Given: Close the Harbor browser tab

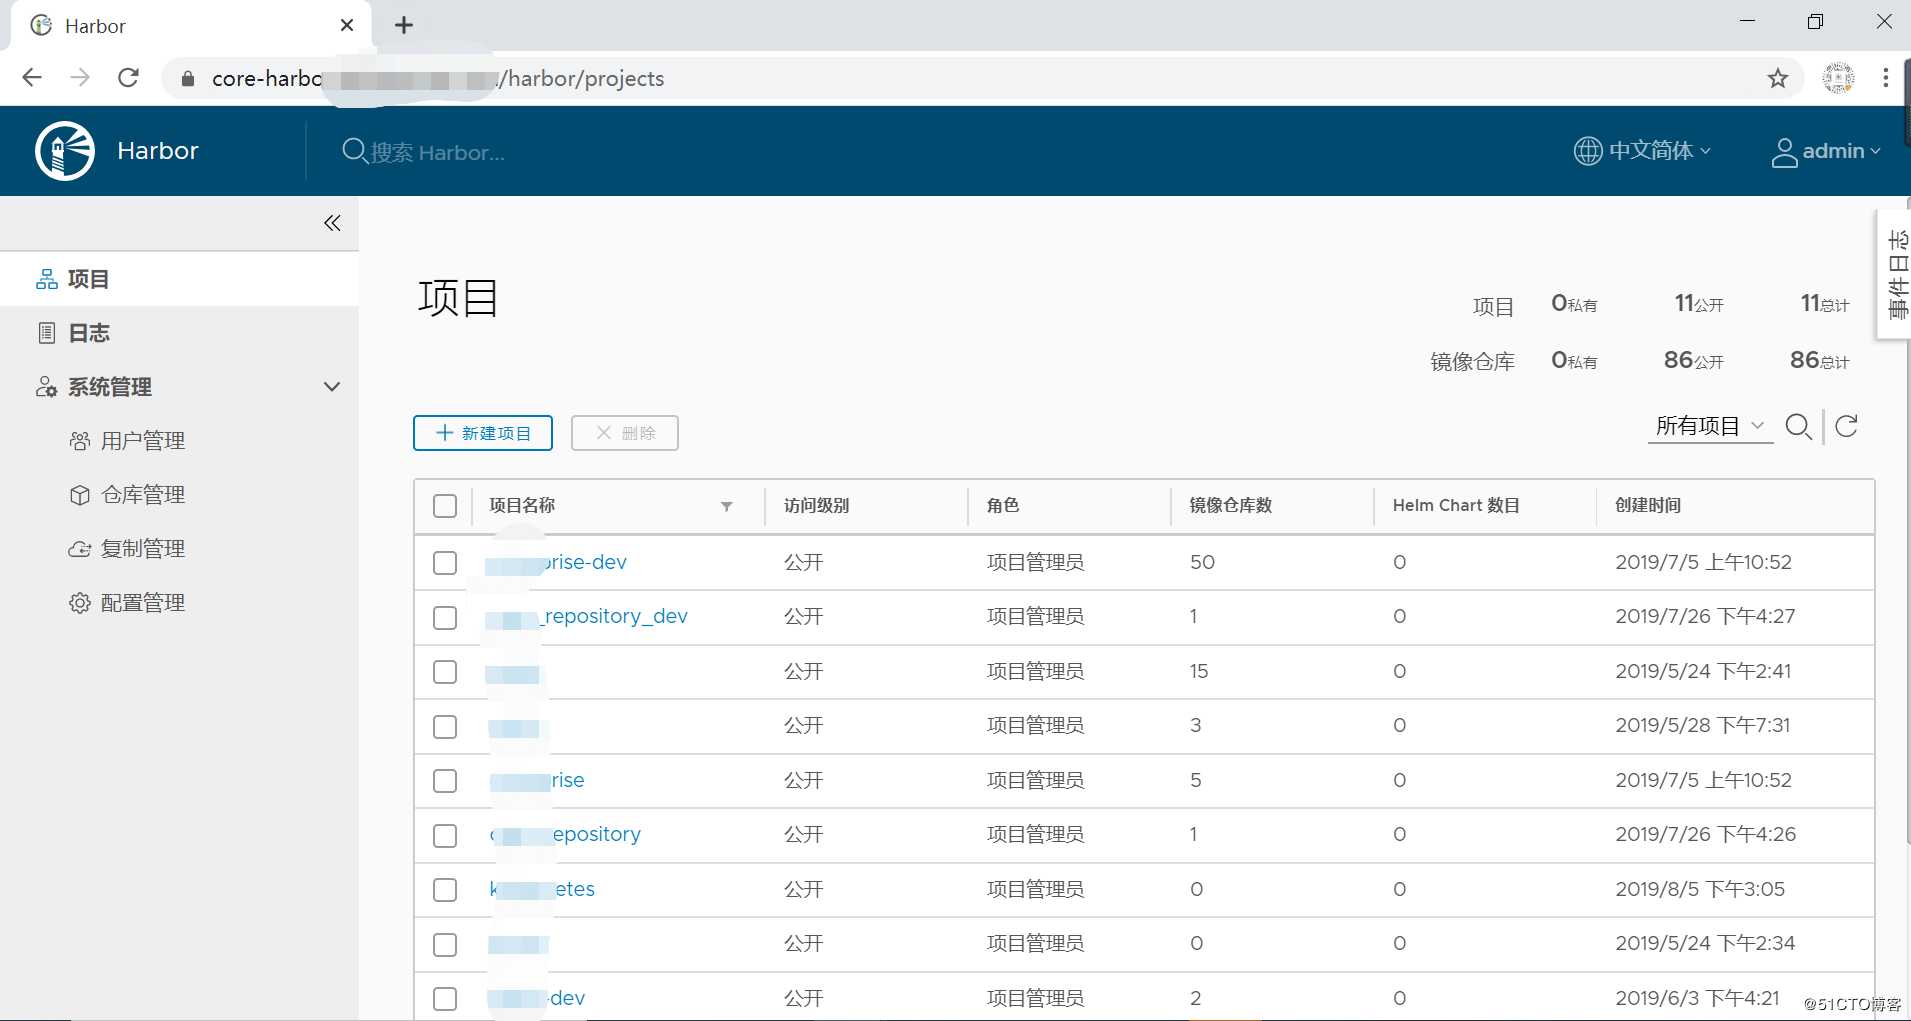Looking at the screenshot, I should [x=347, y=25].
